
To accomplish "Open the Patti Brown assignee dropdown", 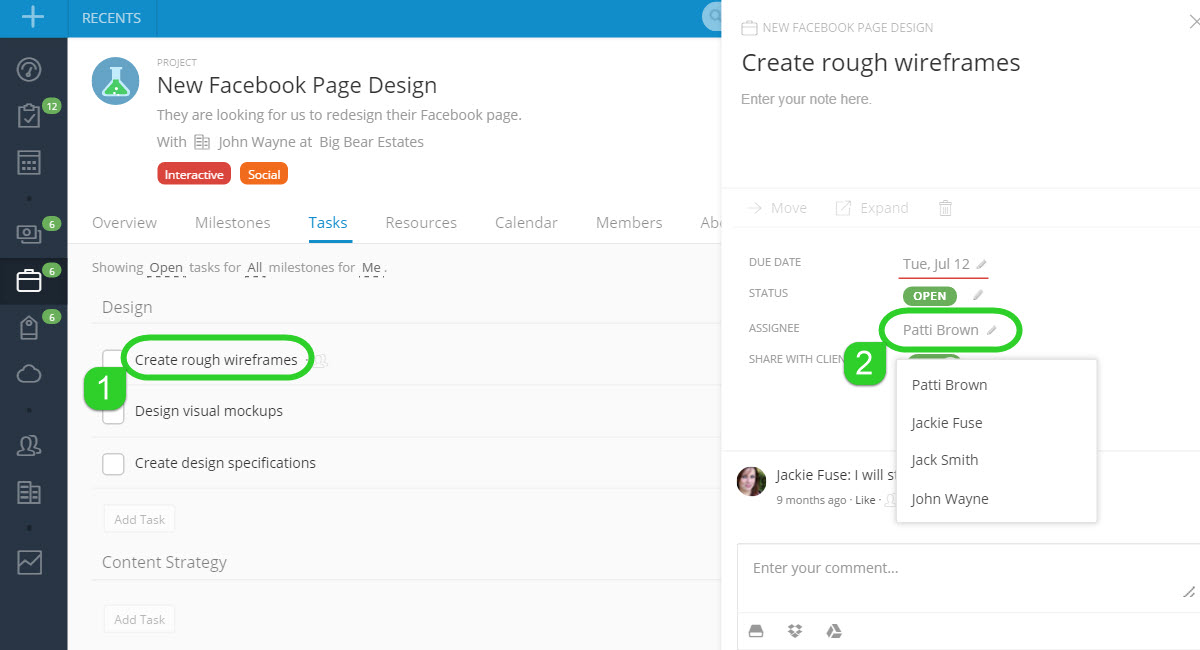I will pos(940,330).
